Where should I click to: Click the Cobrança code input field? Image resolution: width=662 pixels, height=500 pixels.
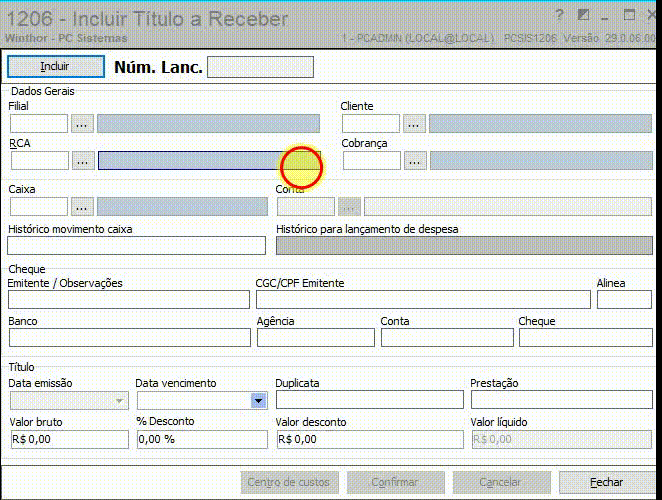pyautogui.click(x=372, y=161)
